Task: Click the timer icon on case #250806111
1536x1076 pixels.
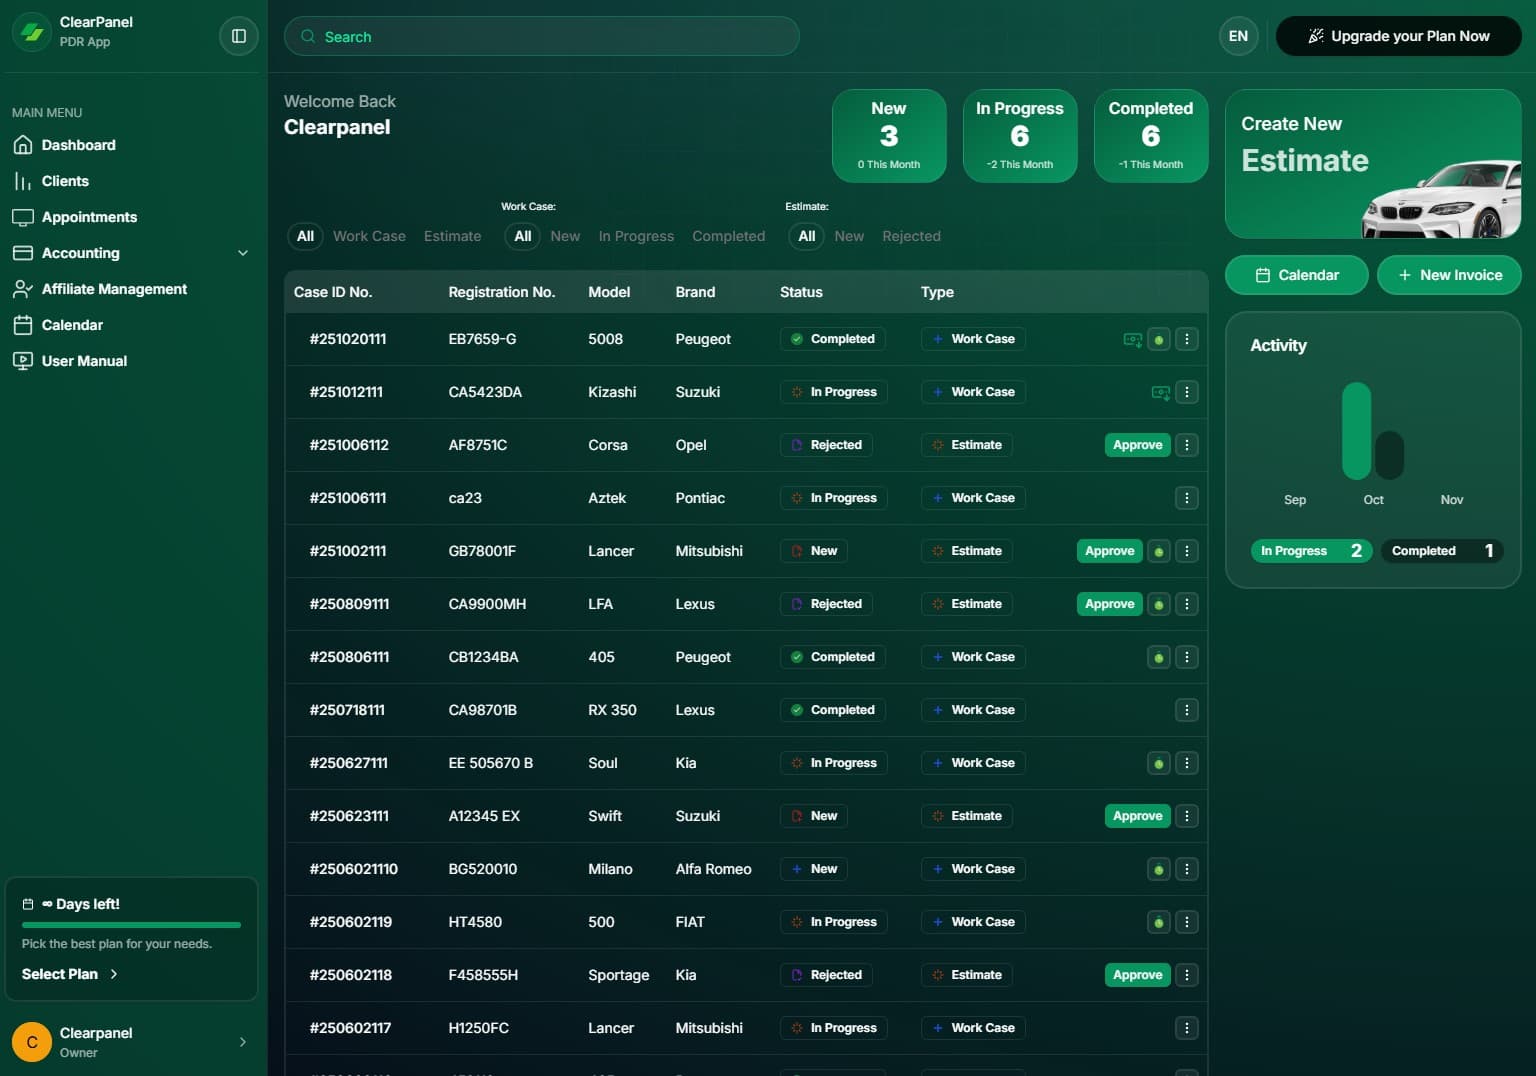Action: coord(1158,658)
